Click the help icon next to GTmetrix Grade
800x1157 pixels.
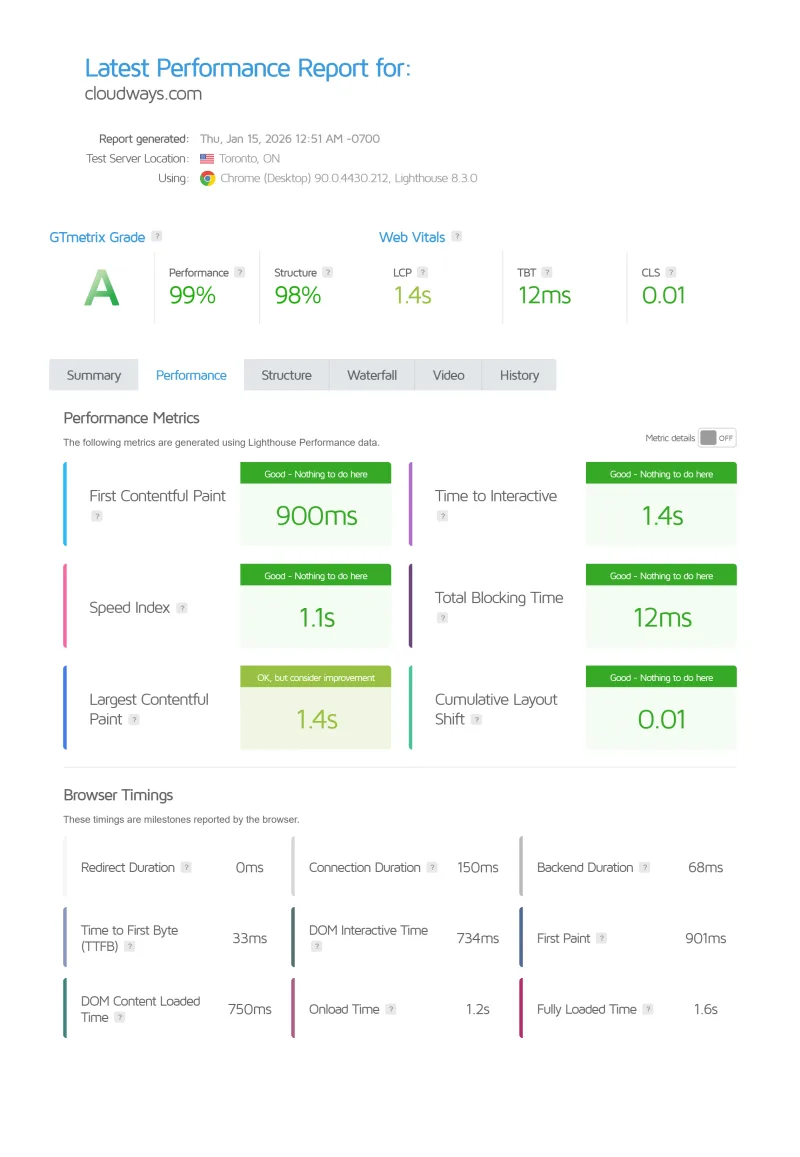[x=156, y=236]
